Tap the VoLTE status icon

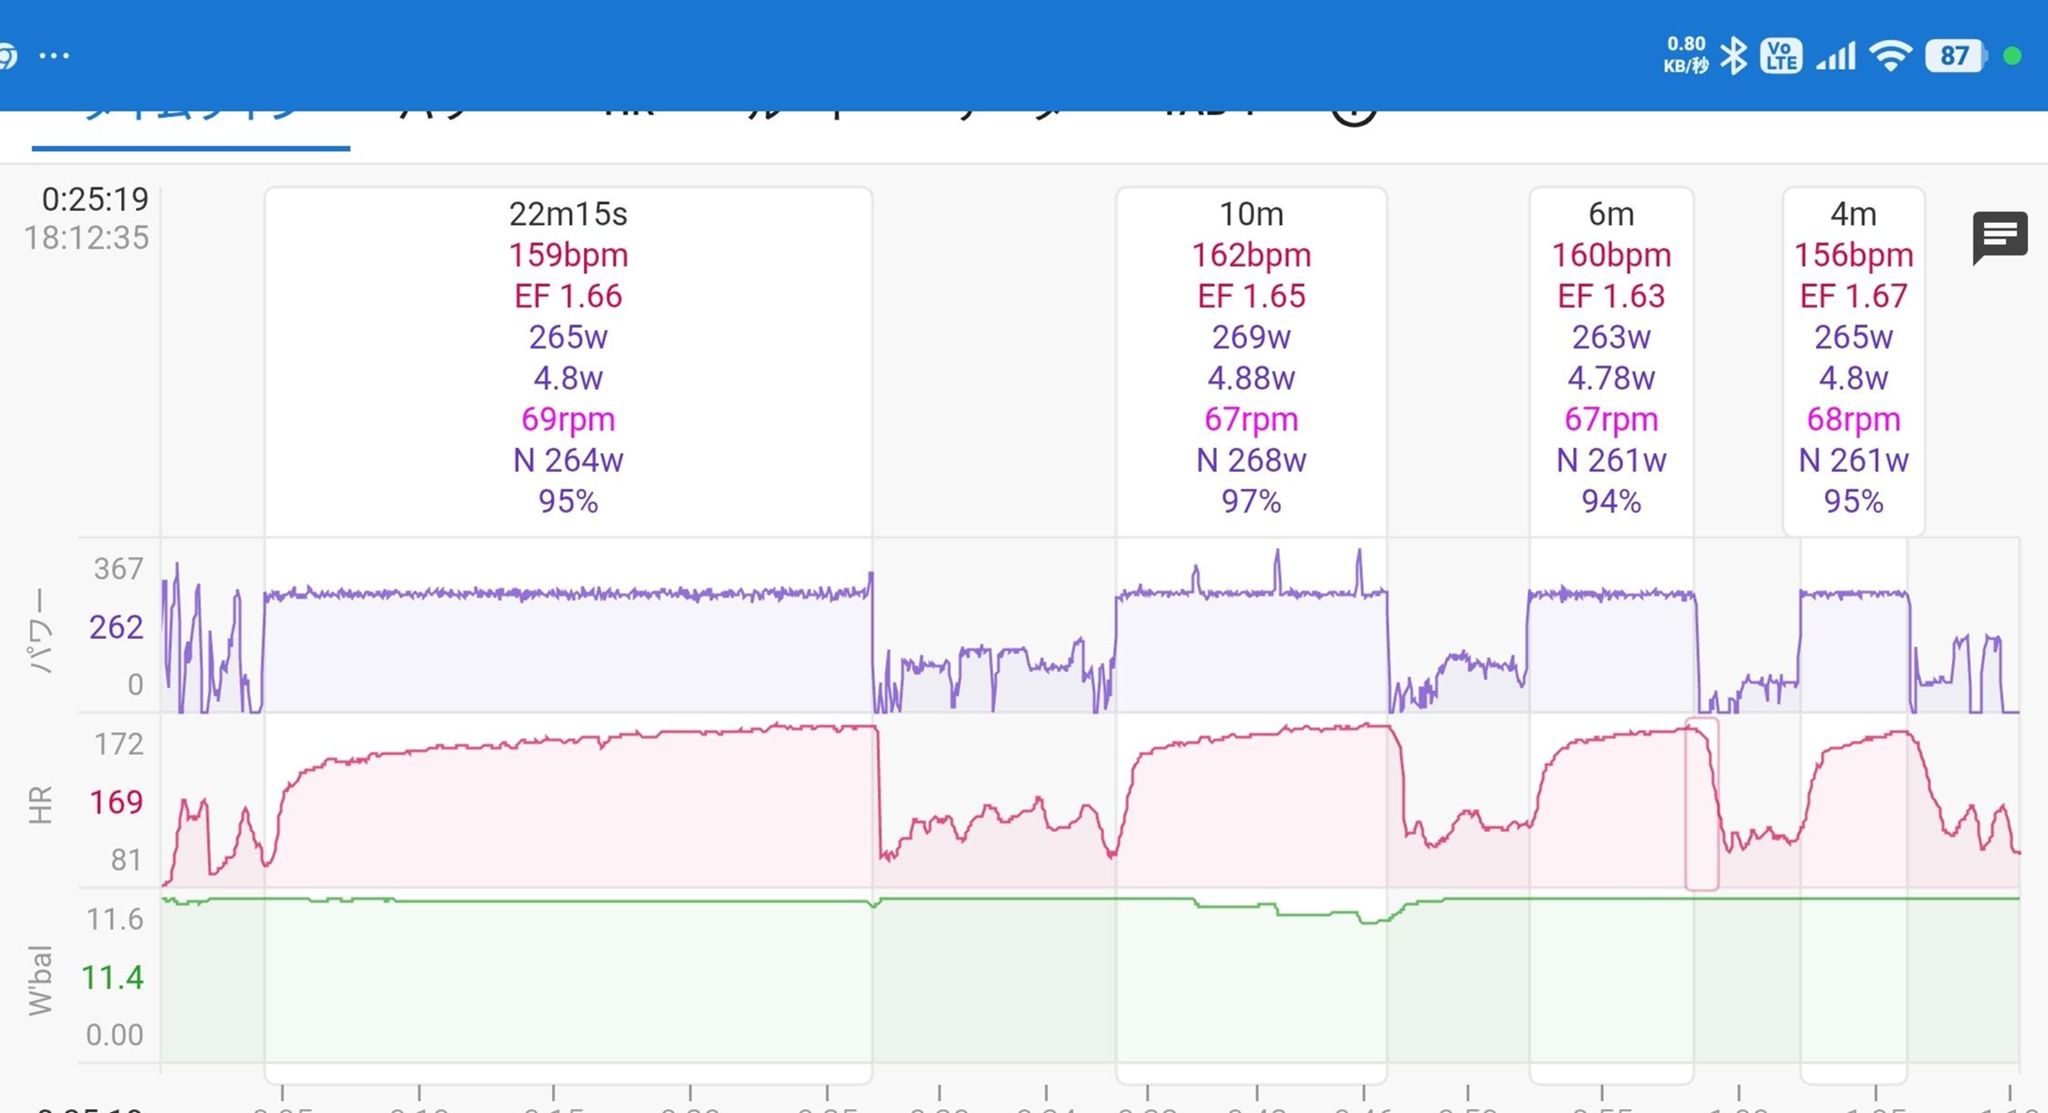(x=1781, y=56)
